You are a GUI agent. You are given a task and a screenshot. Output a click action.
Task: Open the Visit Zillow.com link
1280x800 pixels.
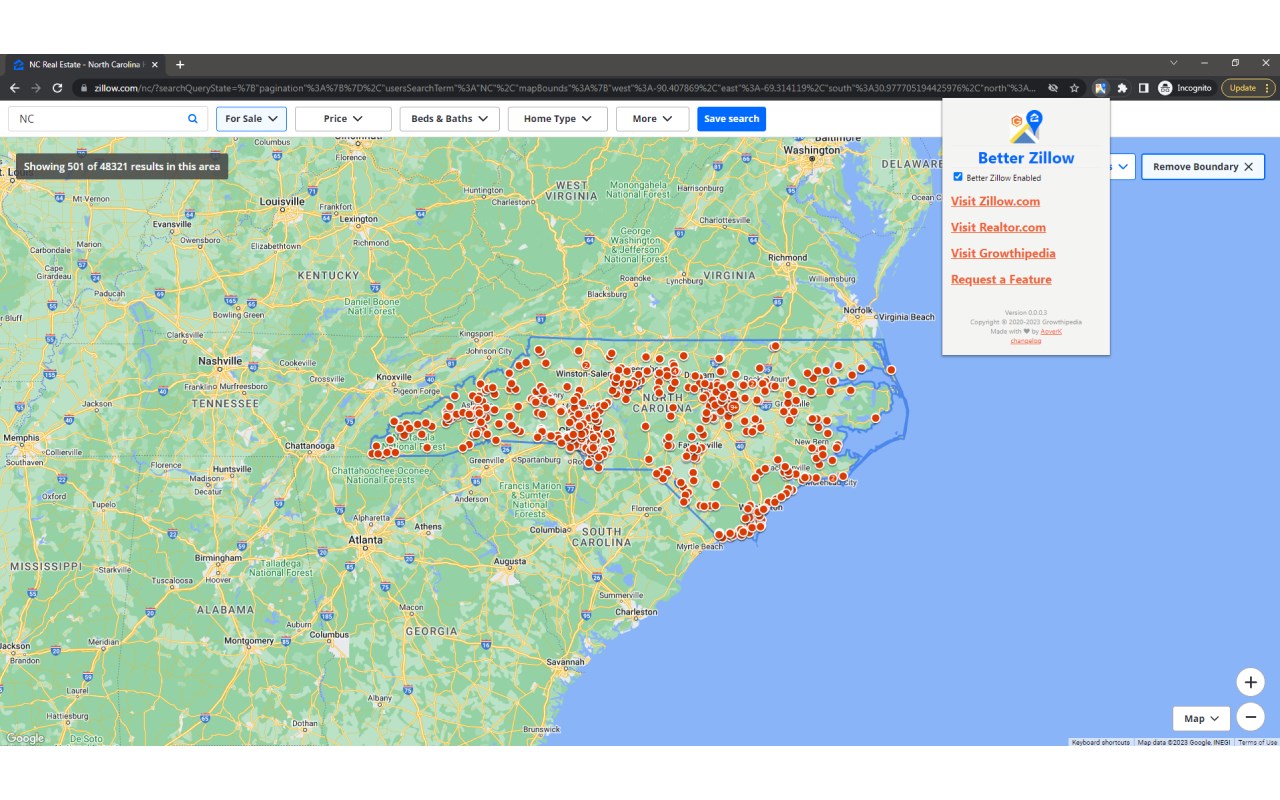tap(995, 201)
